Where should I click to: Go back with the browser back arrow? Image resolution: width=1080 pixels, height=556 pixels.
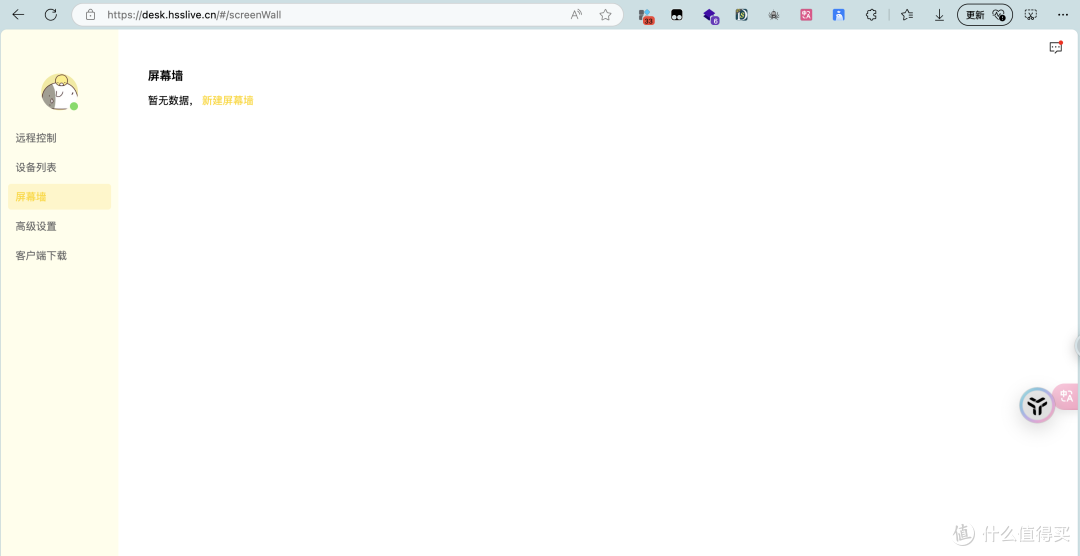click(x=19, y=14)
